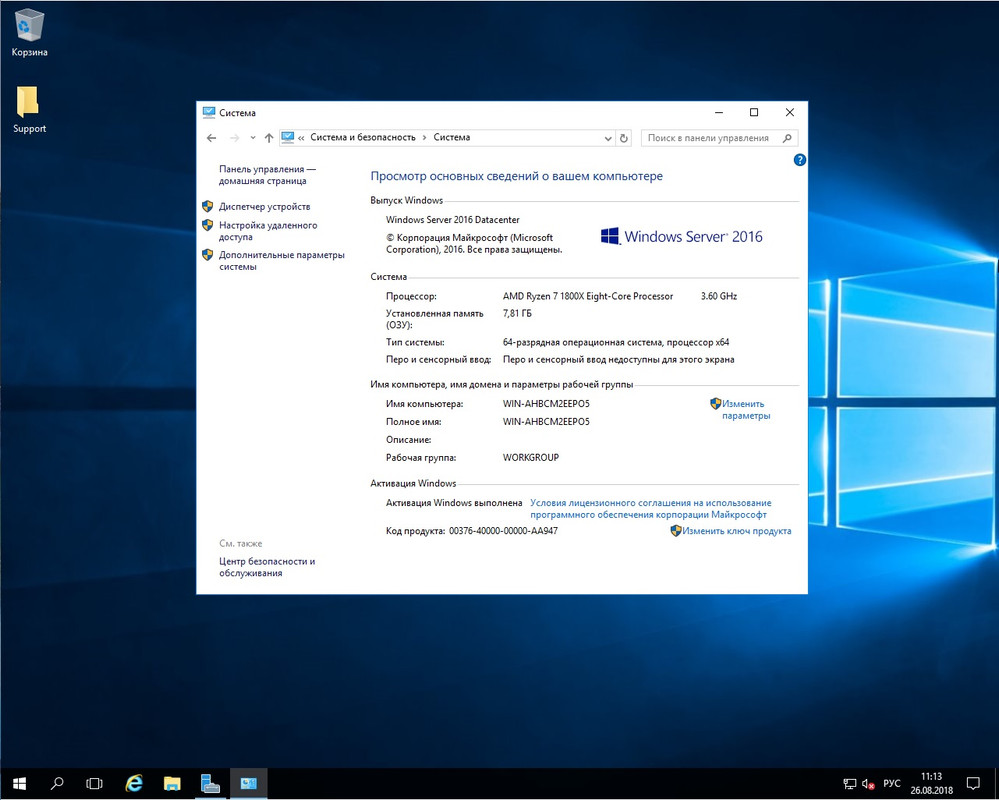Click shield icon beside Изменить параметры
The height and width of the screenshot is (800, 999).
point(715,404)
